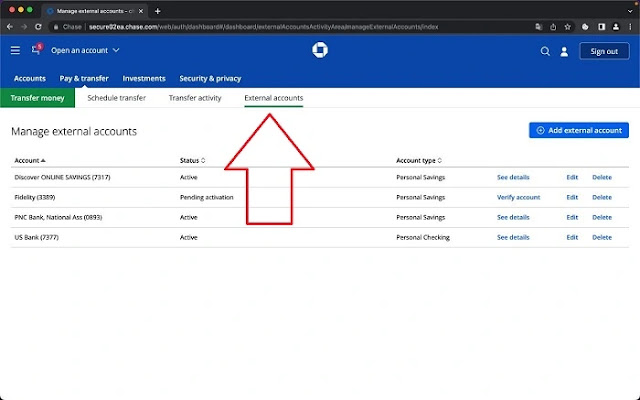640x400 pixels.
Task: Sort table by Status column
Action: (x=192, y=160)
